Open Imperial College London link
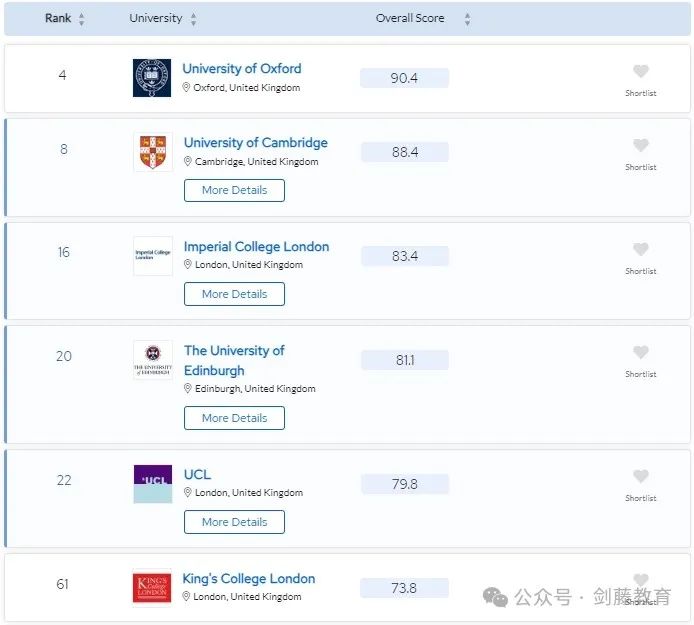 [x=256, y=247]
